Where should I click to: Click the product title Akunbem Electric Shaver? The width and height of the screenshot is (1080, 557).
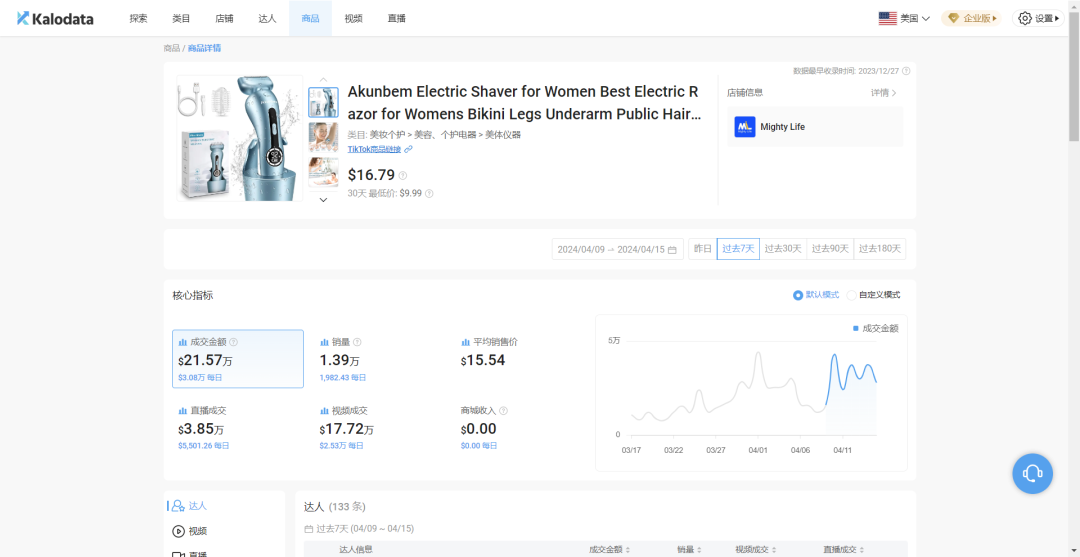(523, 103)
